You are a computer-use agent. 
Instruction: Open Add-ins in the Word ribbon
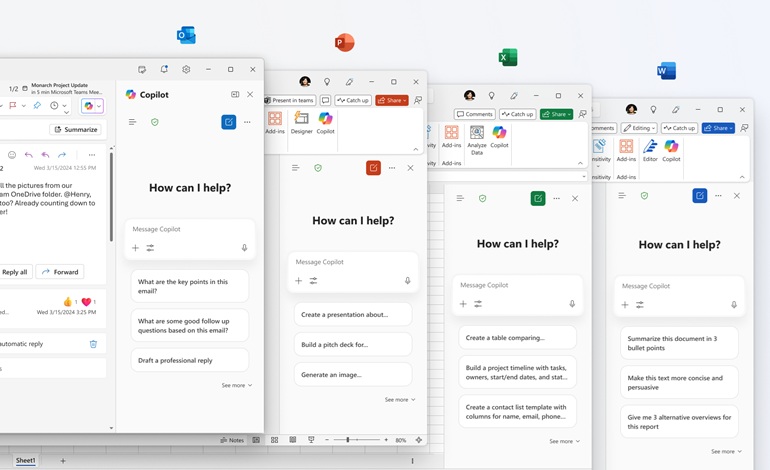pyautogui.click(x=626, y=150)
